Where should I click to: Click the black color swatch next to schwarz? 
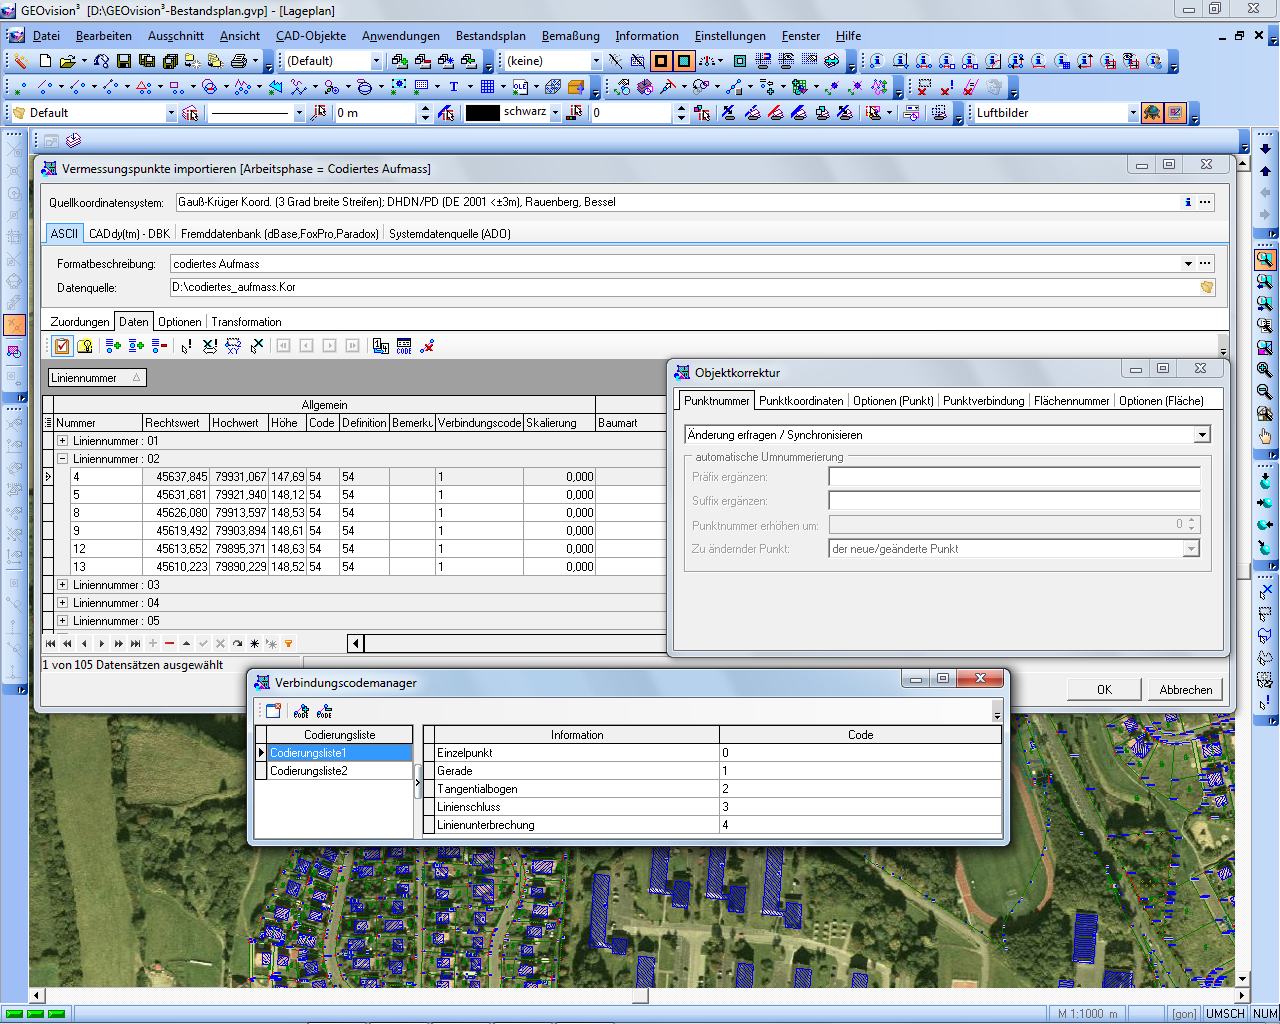pos(483,113)
